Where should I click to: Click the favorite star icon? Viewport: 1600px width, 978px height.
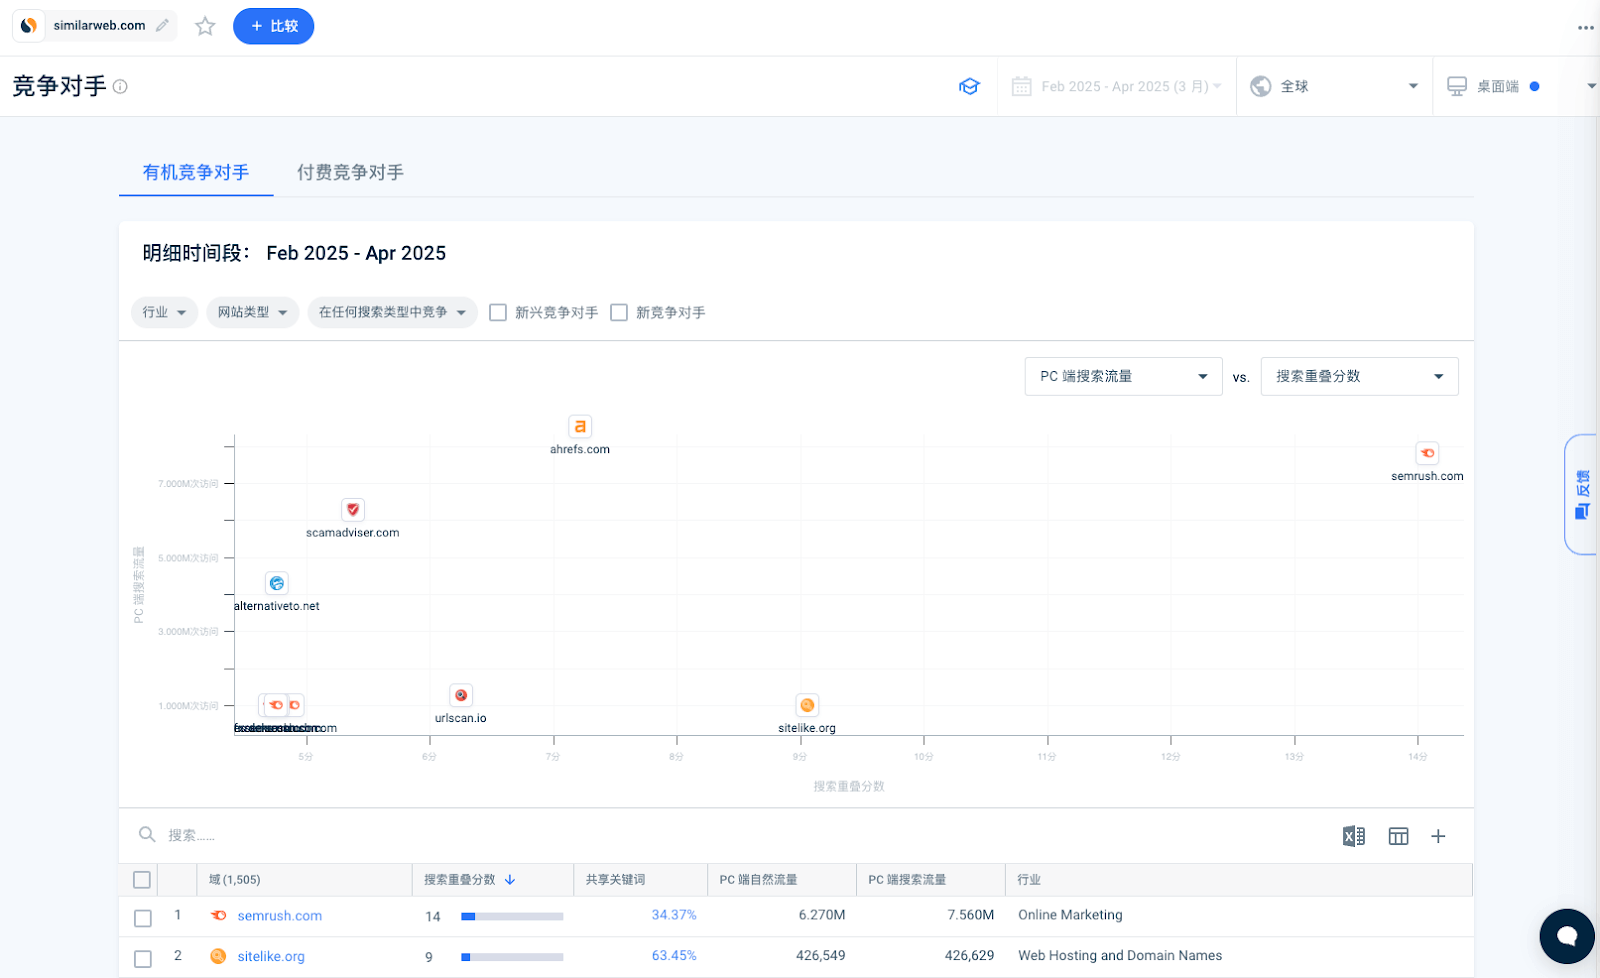(x=205, y=26)
